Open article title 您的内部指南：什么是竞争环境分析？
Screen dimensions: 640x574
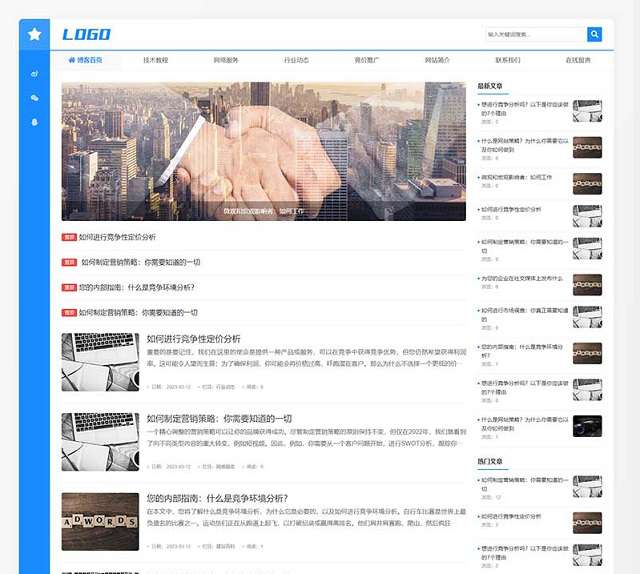tap(217, 498)
